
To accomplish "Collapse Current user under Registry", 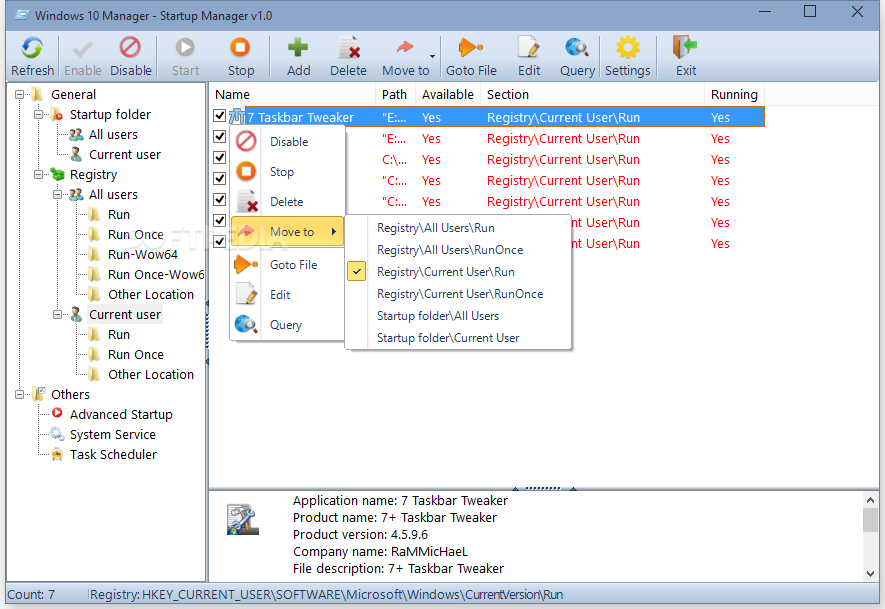I will click(58, 314).
